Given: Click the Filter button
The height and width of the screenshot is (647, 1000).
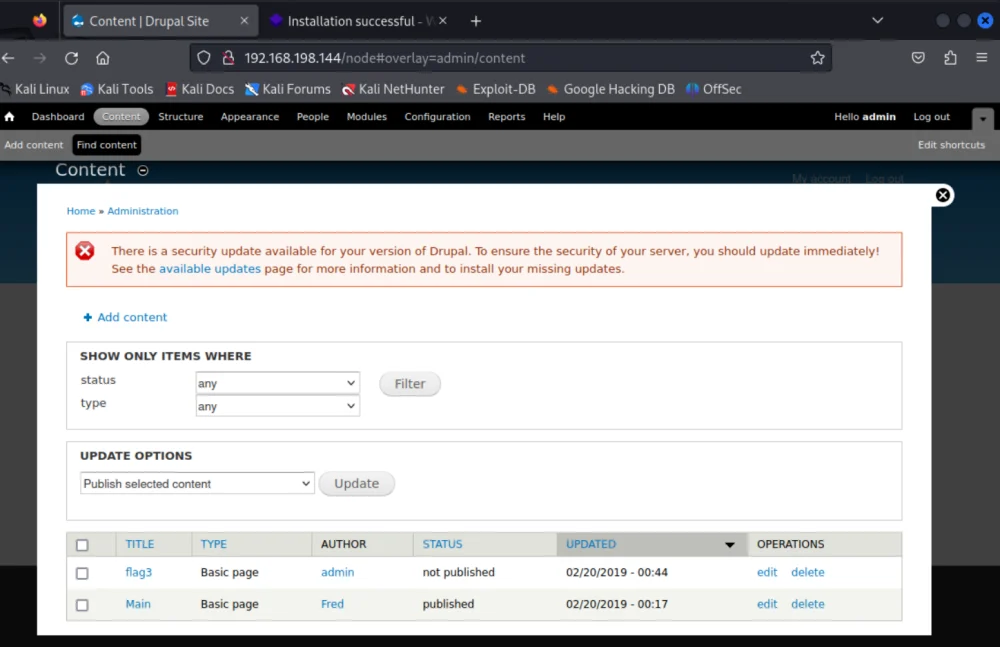Looking at the screenshot, I should 409,383.
